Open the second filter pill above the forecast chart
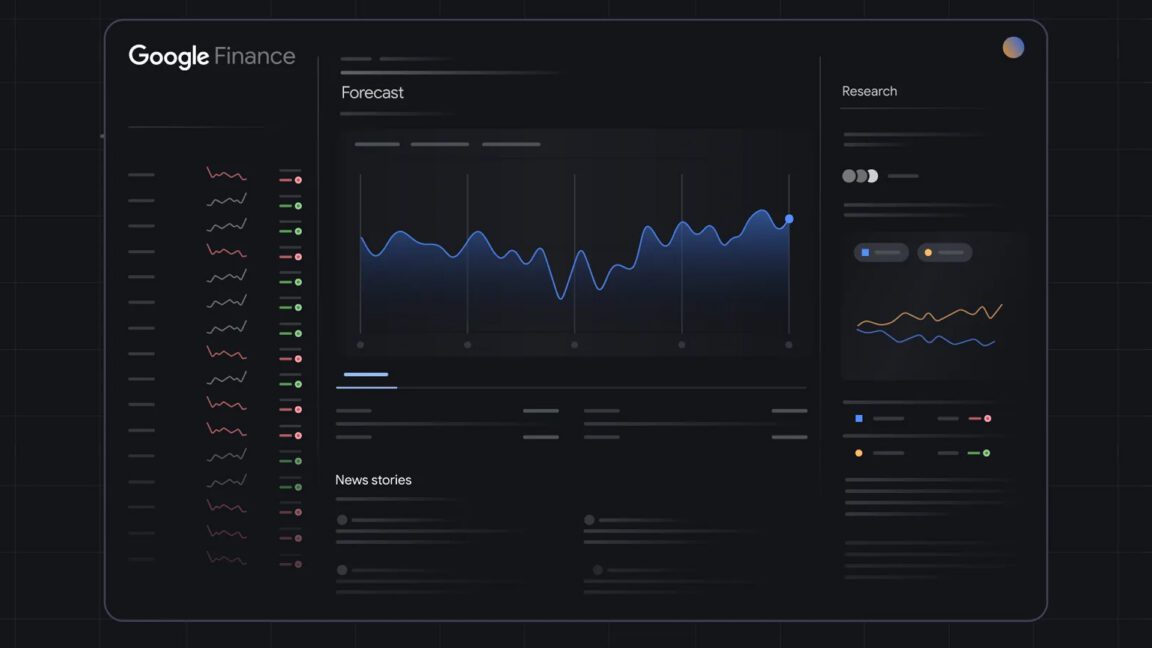This screenshot has width=1152, height=648. coord(440,143)
